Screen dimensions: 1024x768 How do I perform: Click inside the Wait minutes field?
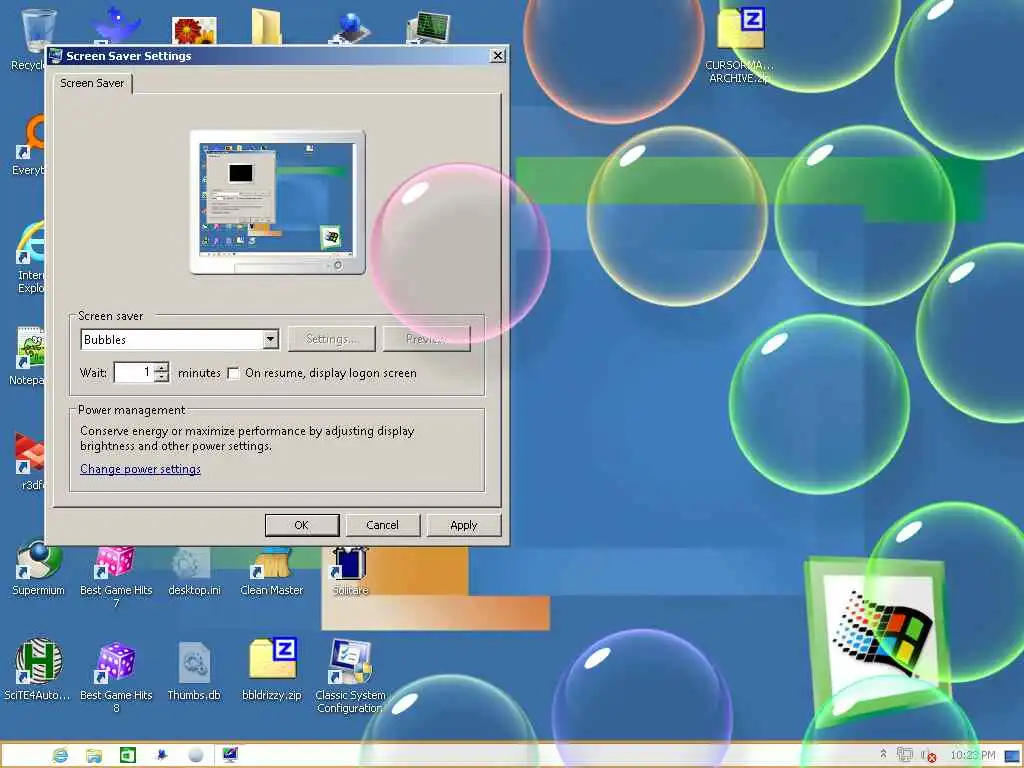pyautogui.click(x=135, y=372)
